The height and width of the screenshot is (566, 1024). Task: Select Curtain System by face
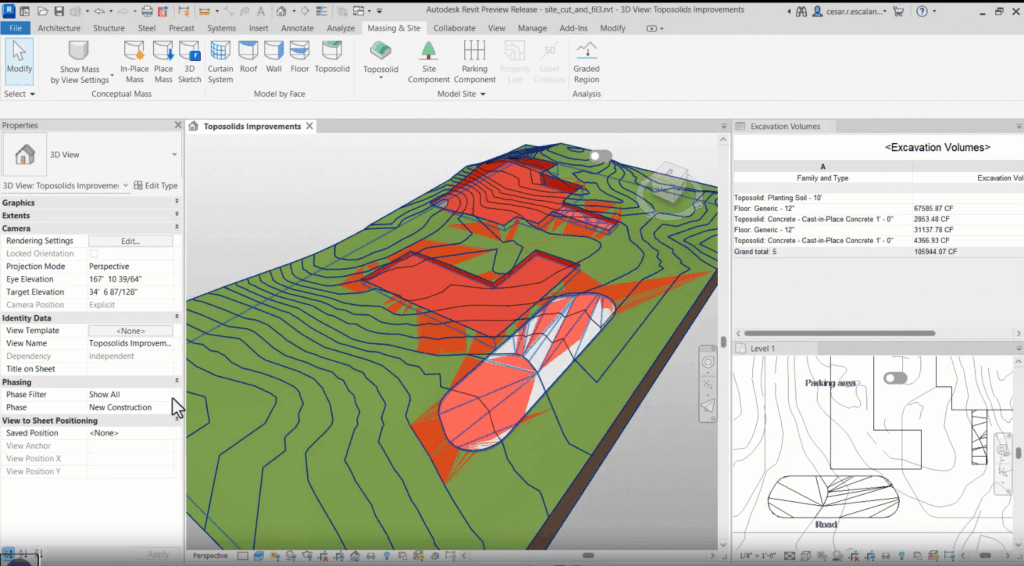[x=220, y=62]
